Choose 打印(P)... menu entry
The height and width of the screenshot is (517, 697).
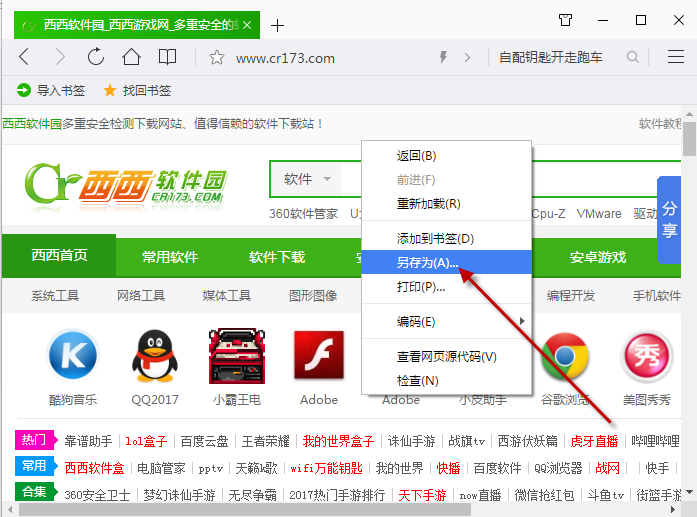coord(447,287)
